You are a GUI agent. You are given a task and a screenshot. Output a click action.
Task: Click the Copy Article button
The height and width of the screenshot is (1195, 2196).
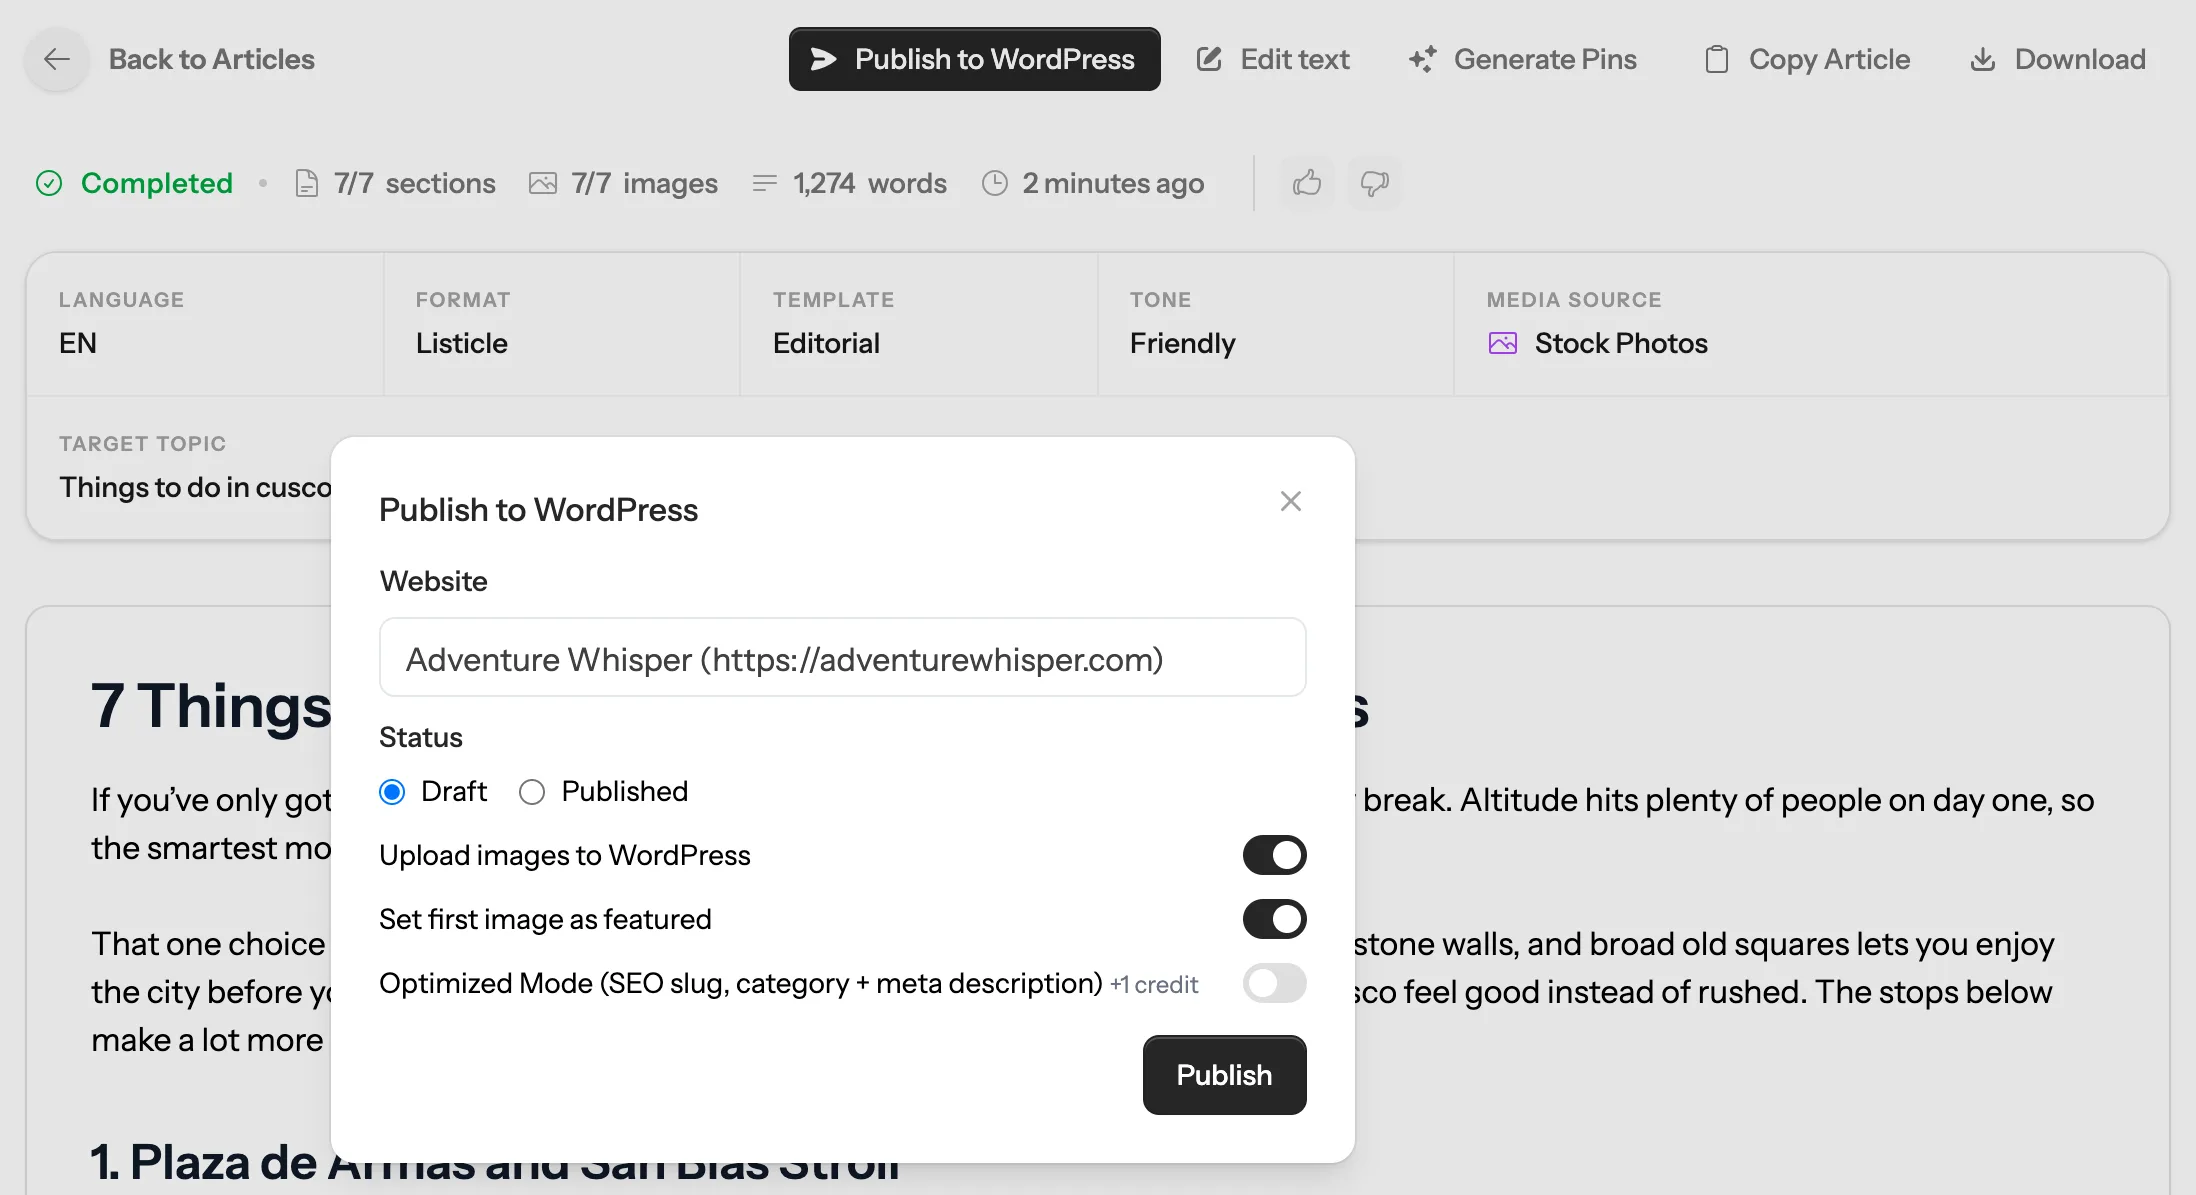tap(1807, 59)
